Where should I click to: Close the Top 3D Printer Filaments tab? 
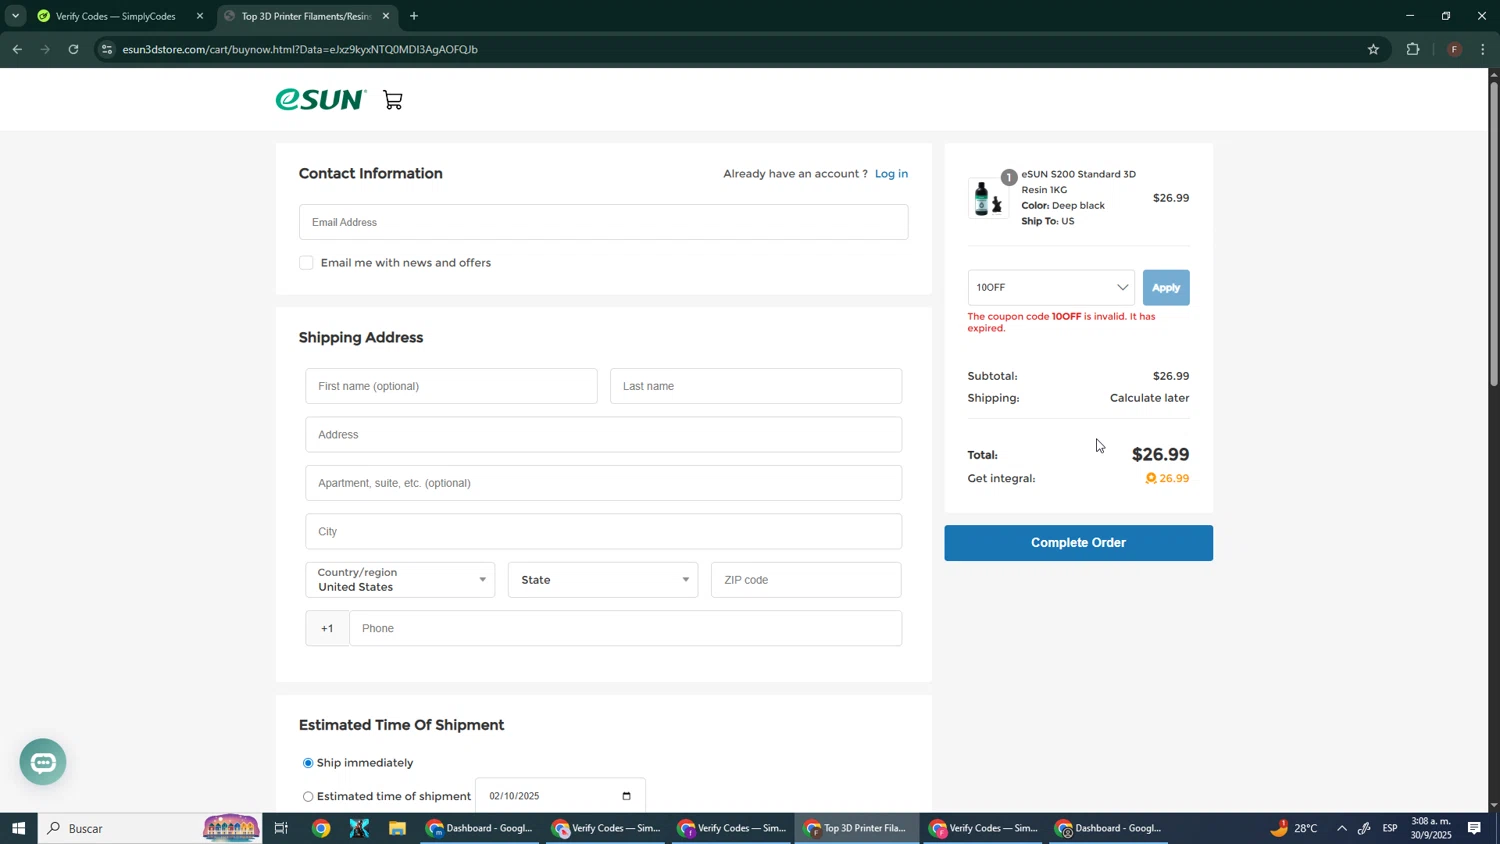(x=386, y=16)
